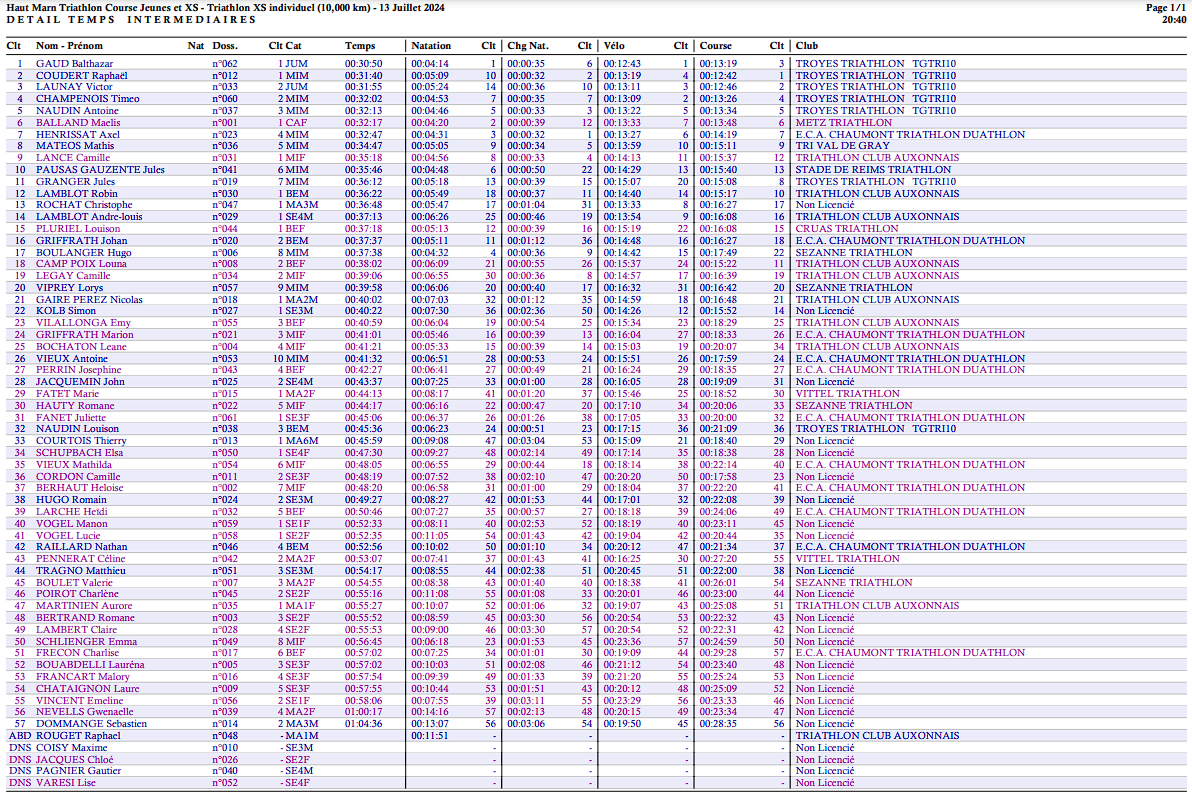Select the 'Nom - Prénom' column header
Viewport: 1192px width, 792px height.
69,46
